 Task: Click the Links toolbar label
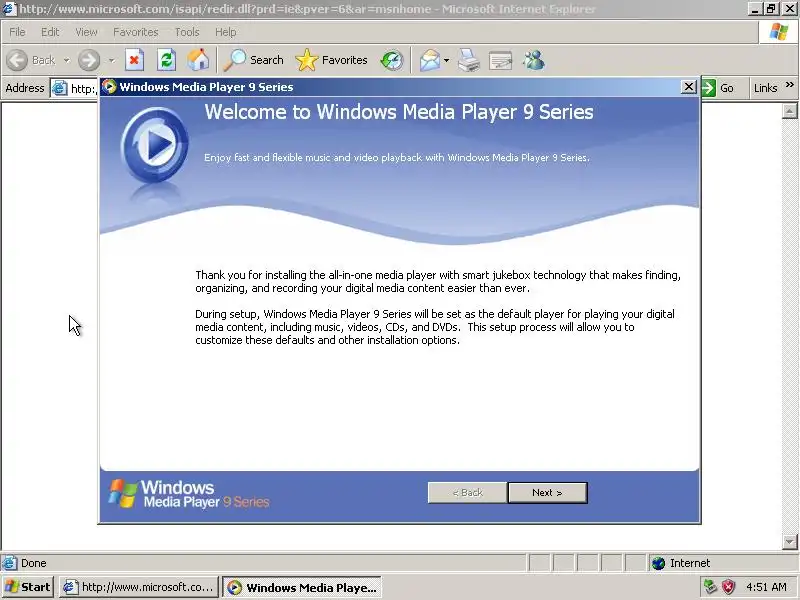point(766,88)
